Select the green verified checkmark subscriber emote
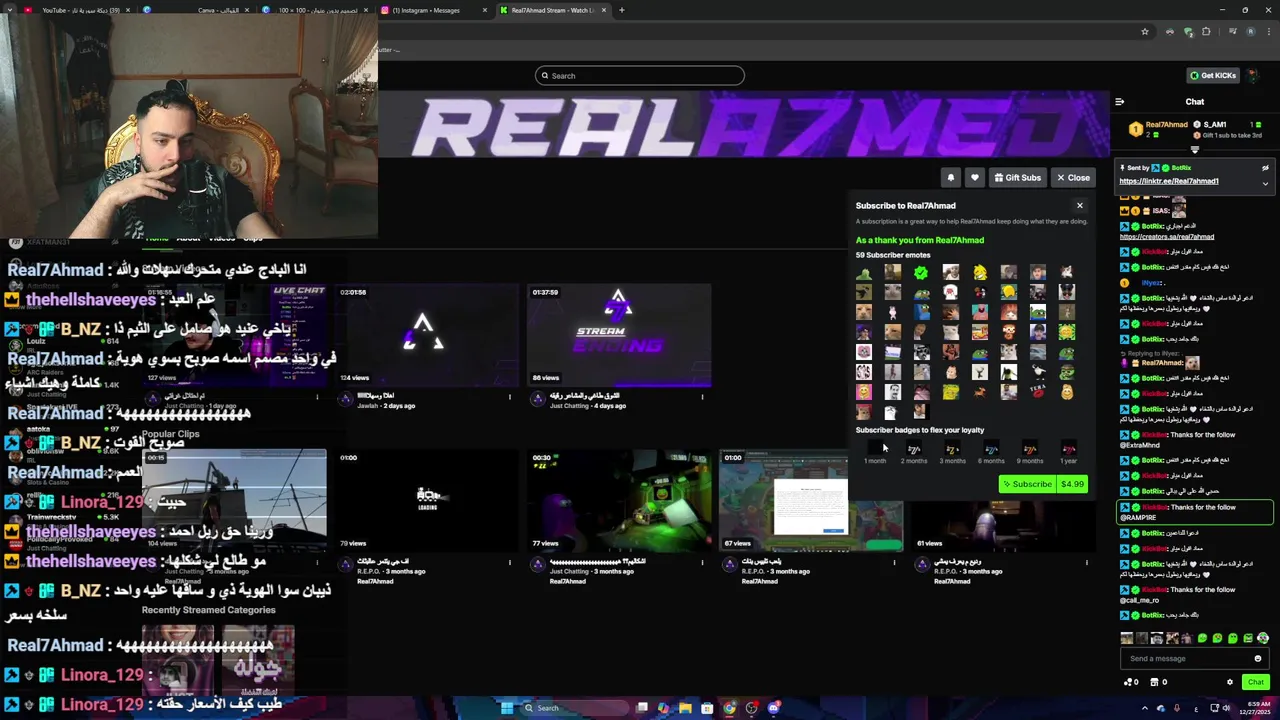The height and width of the screenshot is (720, 1280). point(921,272)
